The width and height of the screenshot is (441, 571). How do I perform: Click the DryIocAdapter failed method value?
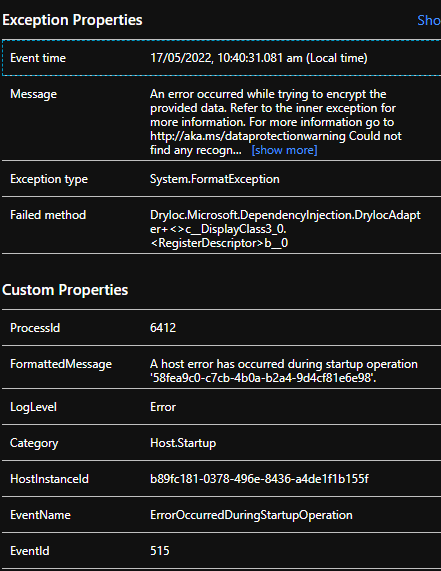click(285, 229)
